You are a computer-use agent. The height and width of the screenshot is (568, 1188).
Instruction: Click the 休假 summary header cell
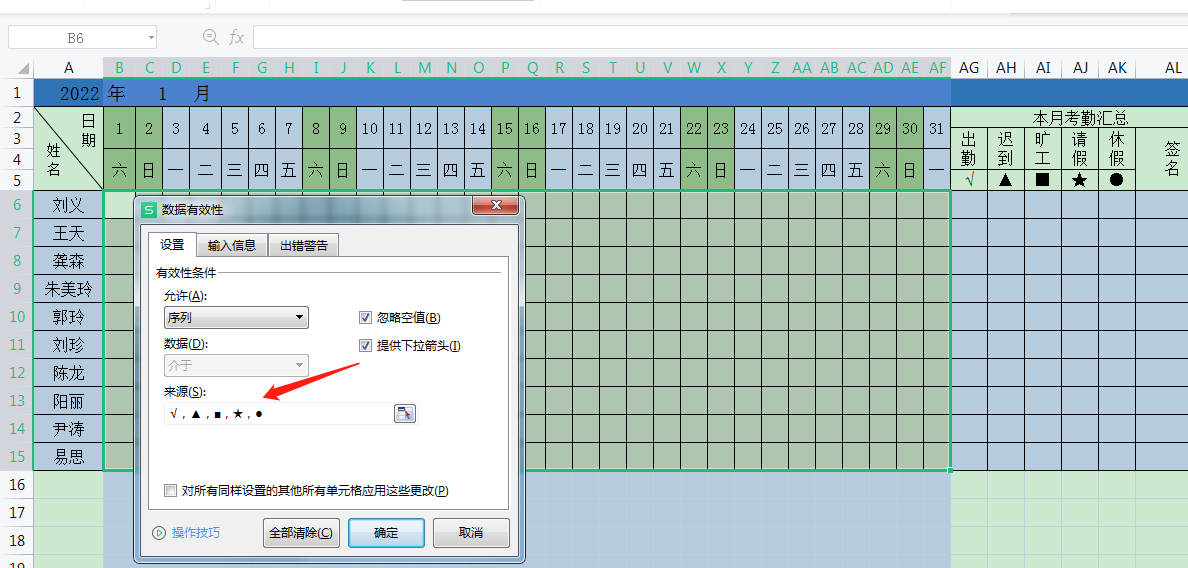tap(1116, 148)
